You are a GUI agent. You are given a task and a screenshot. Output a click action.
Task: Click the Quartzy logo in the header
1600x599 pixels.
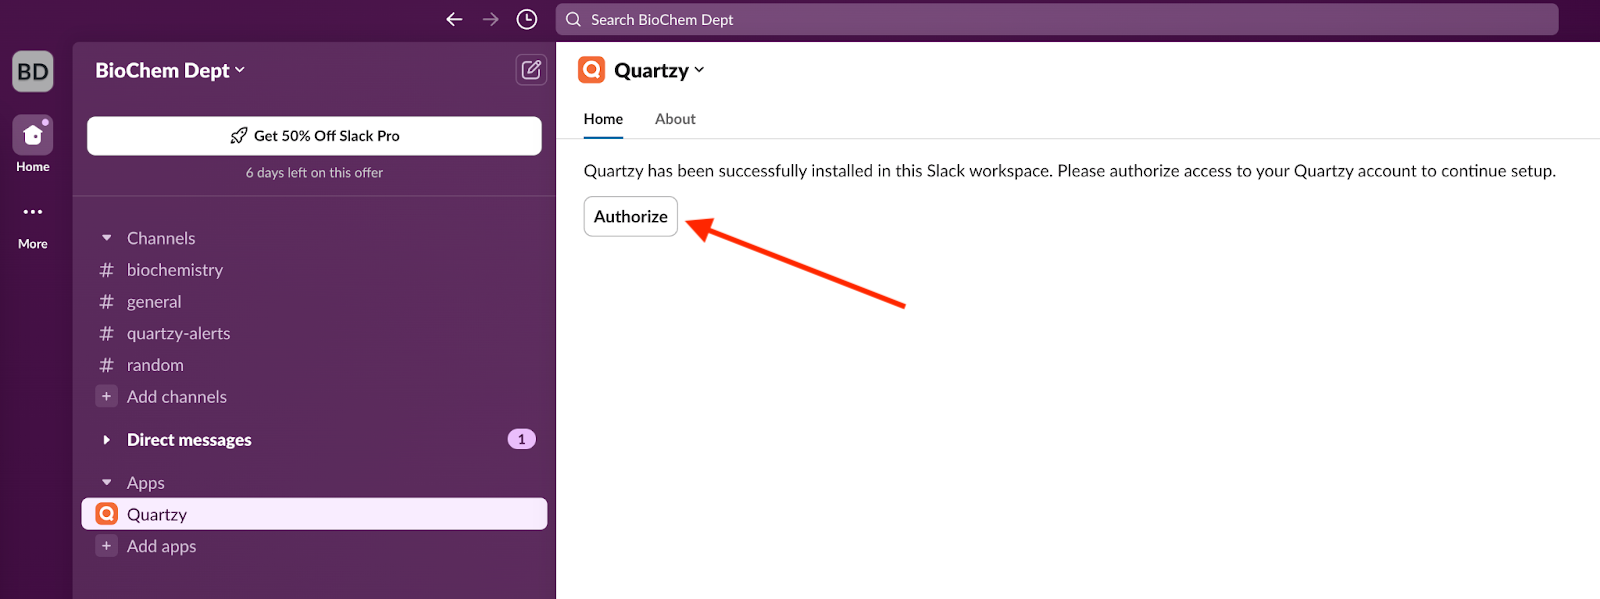click(x=592, y=70)
